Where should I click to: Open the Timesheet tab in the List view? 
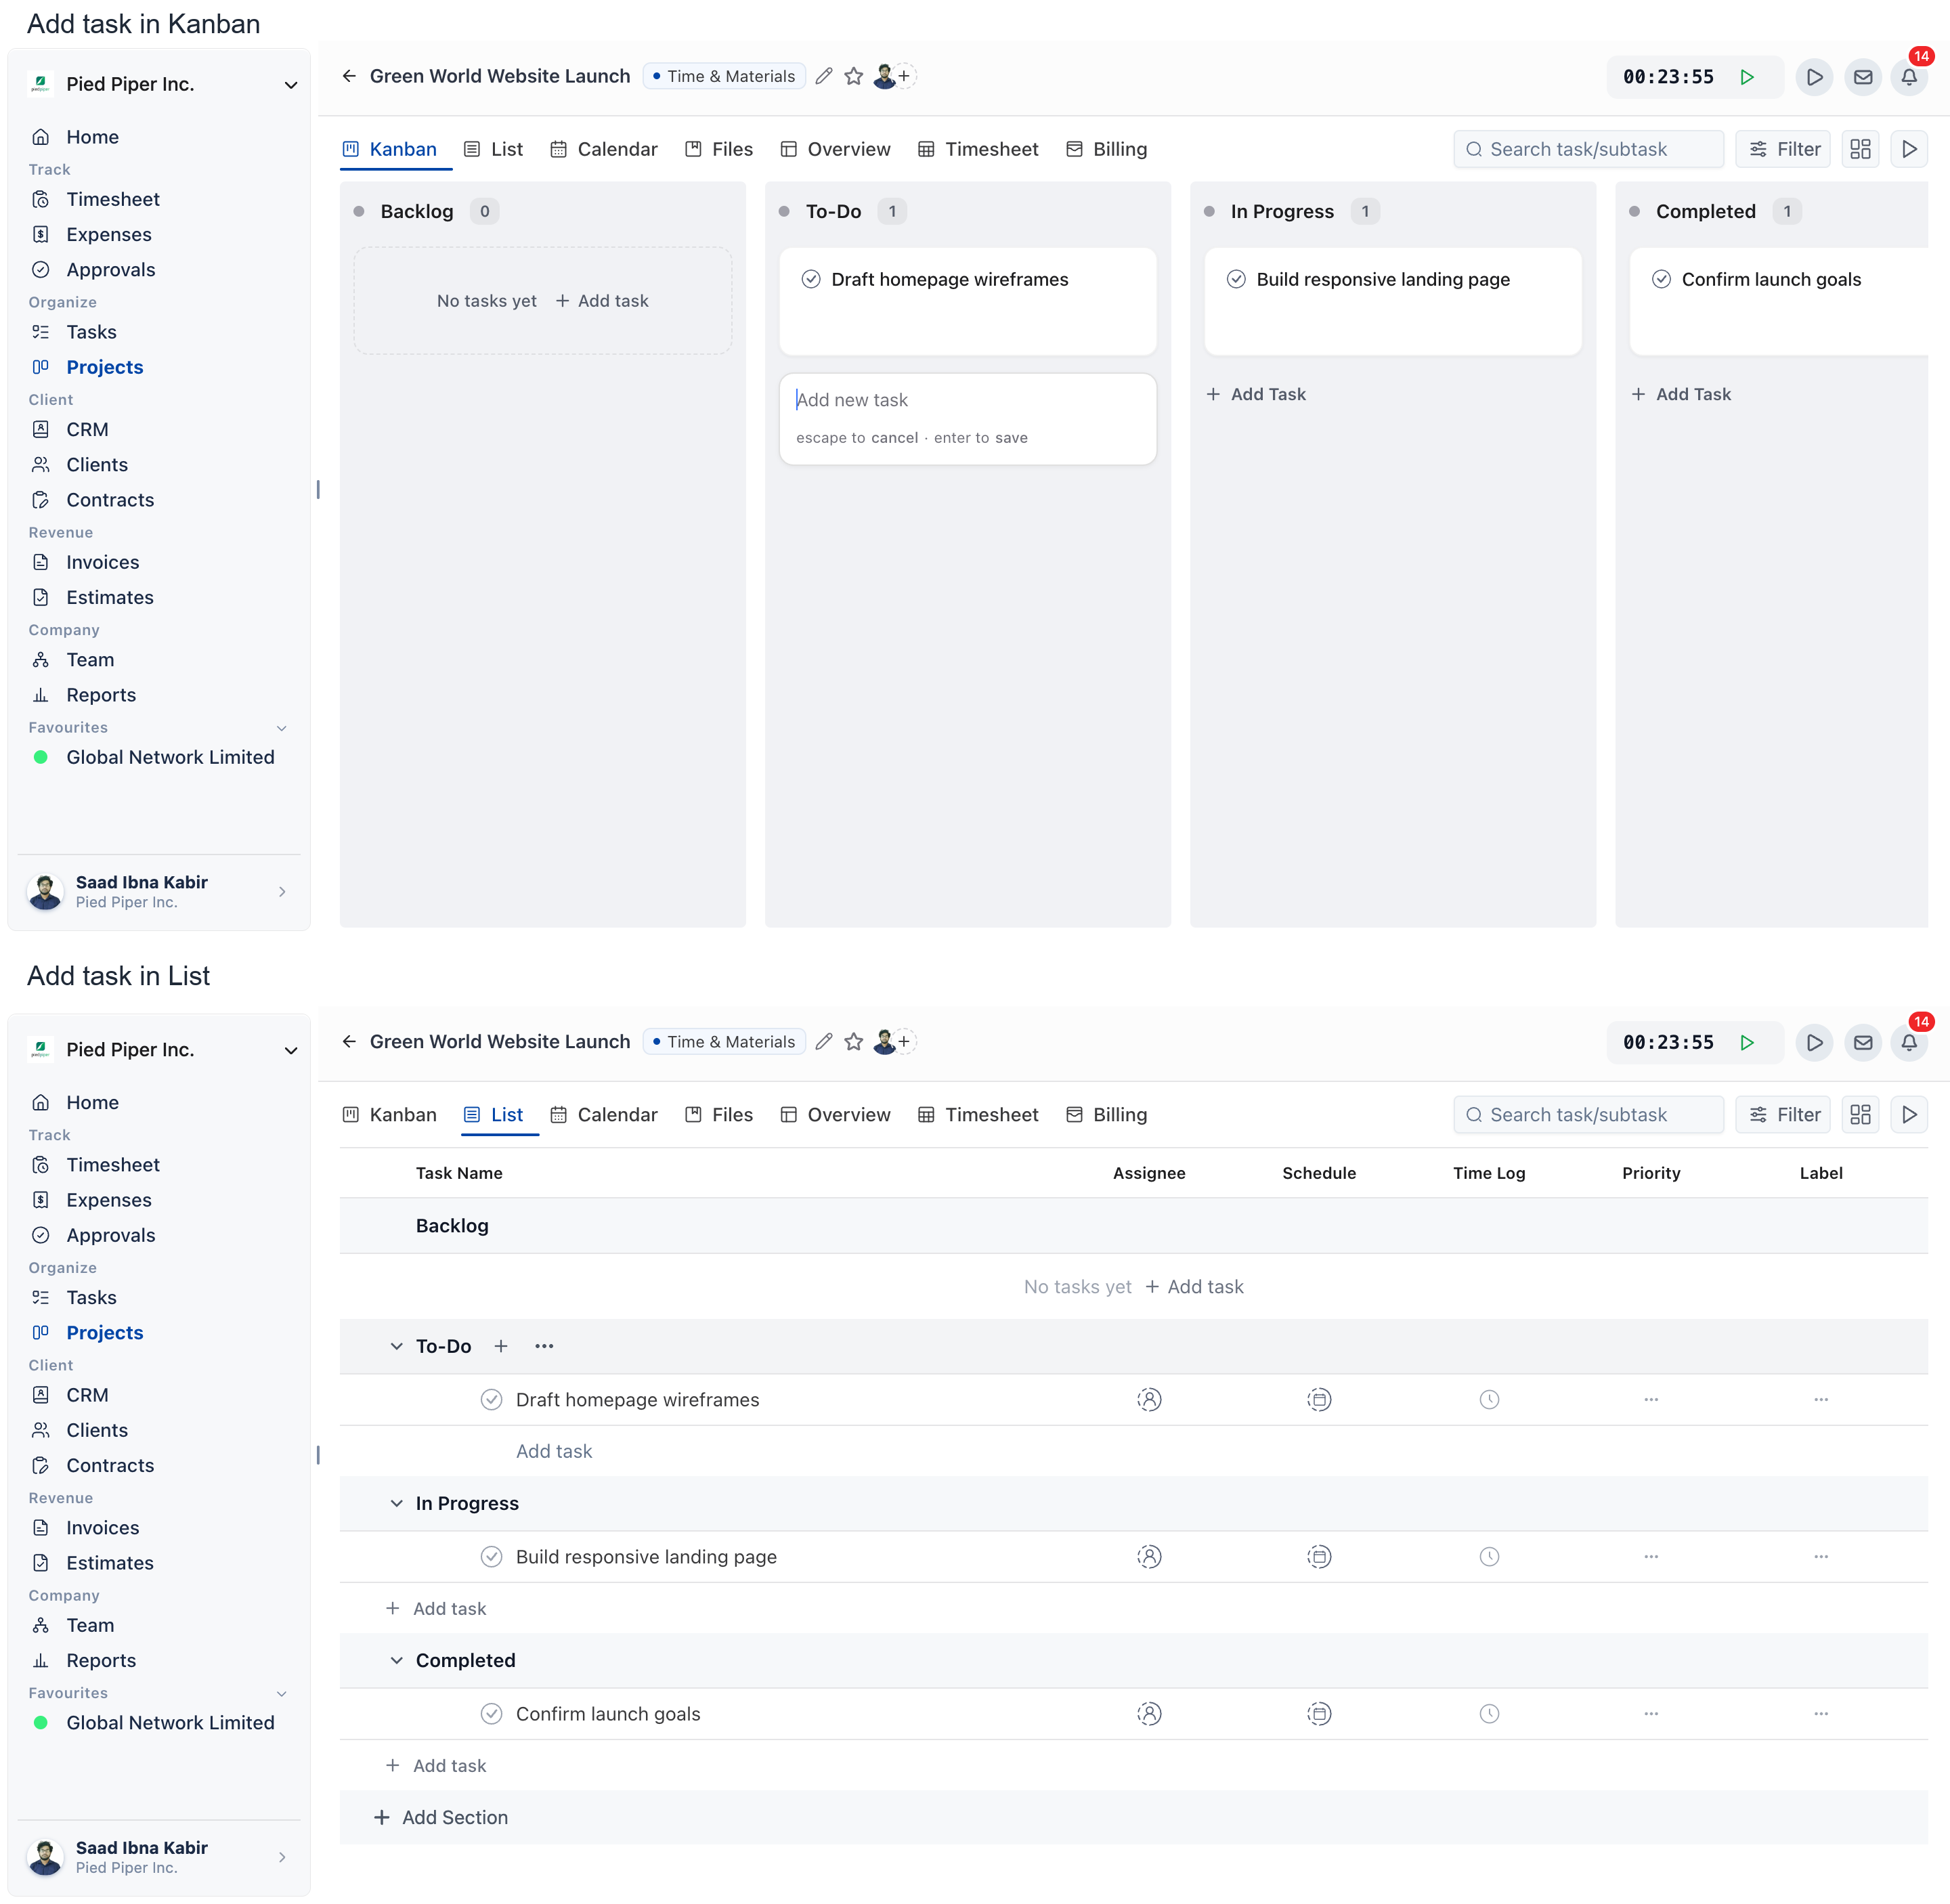coord(978,1115)
